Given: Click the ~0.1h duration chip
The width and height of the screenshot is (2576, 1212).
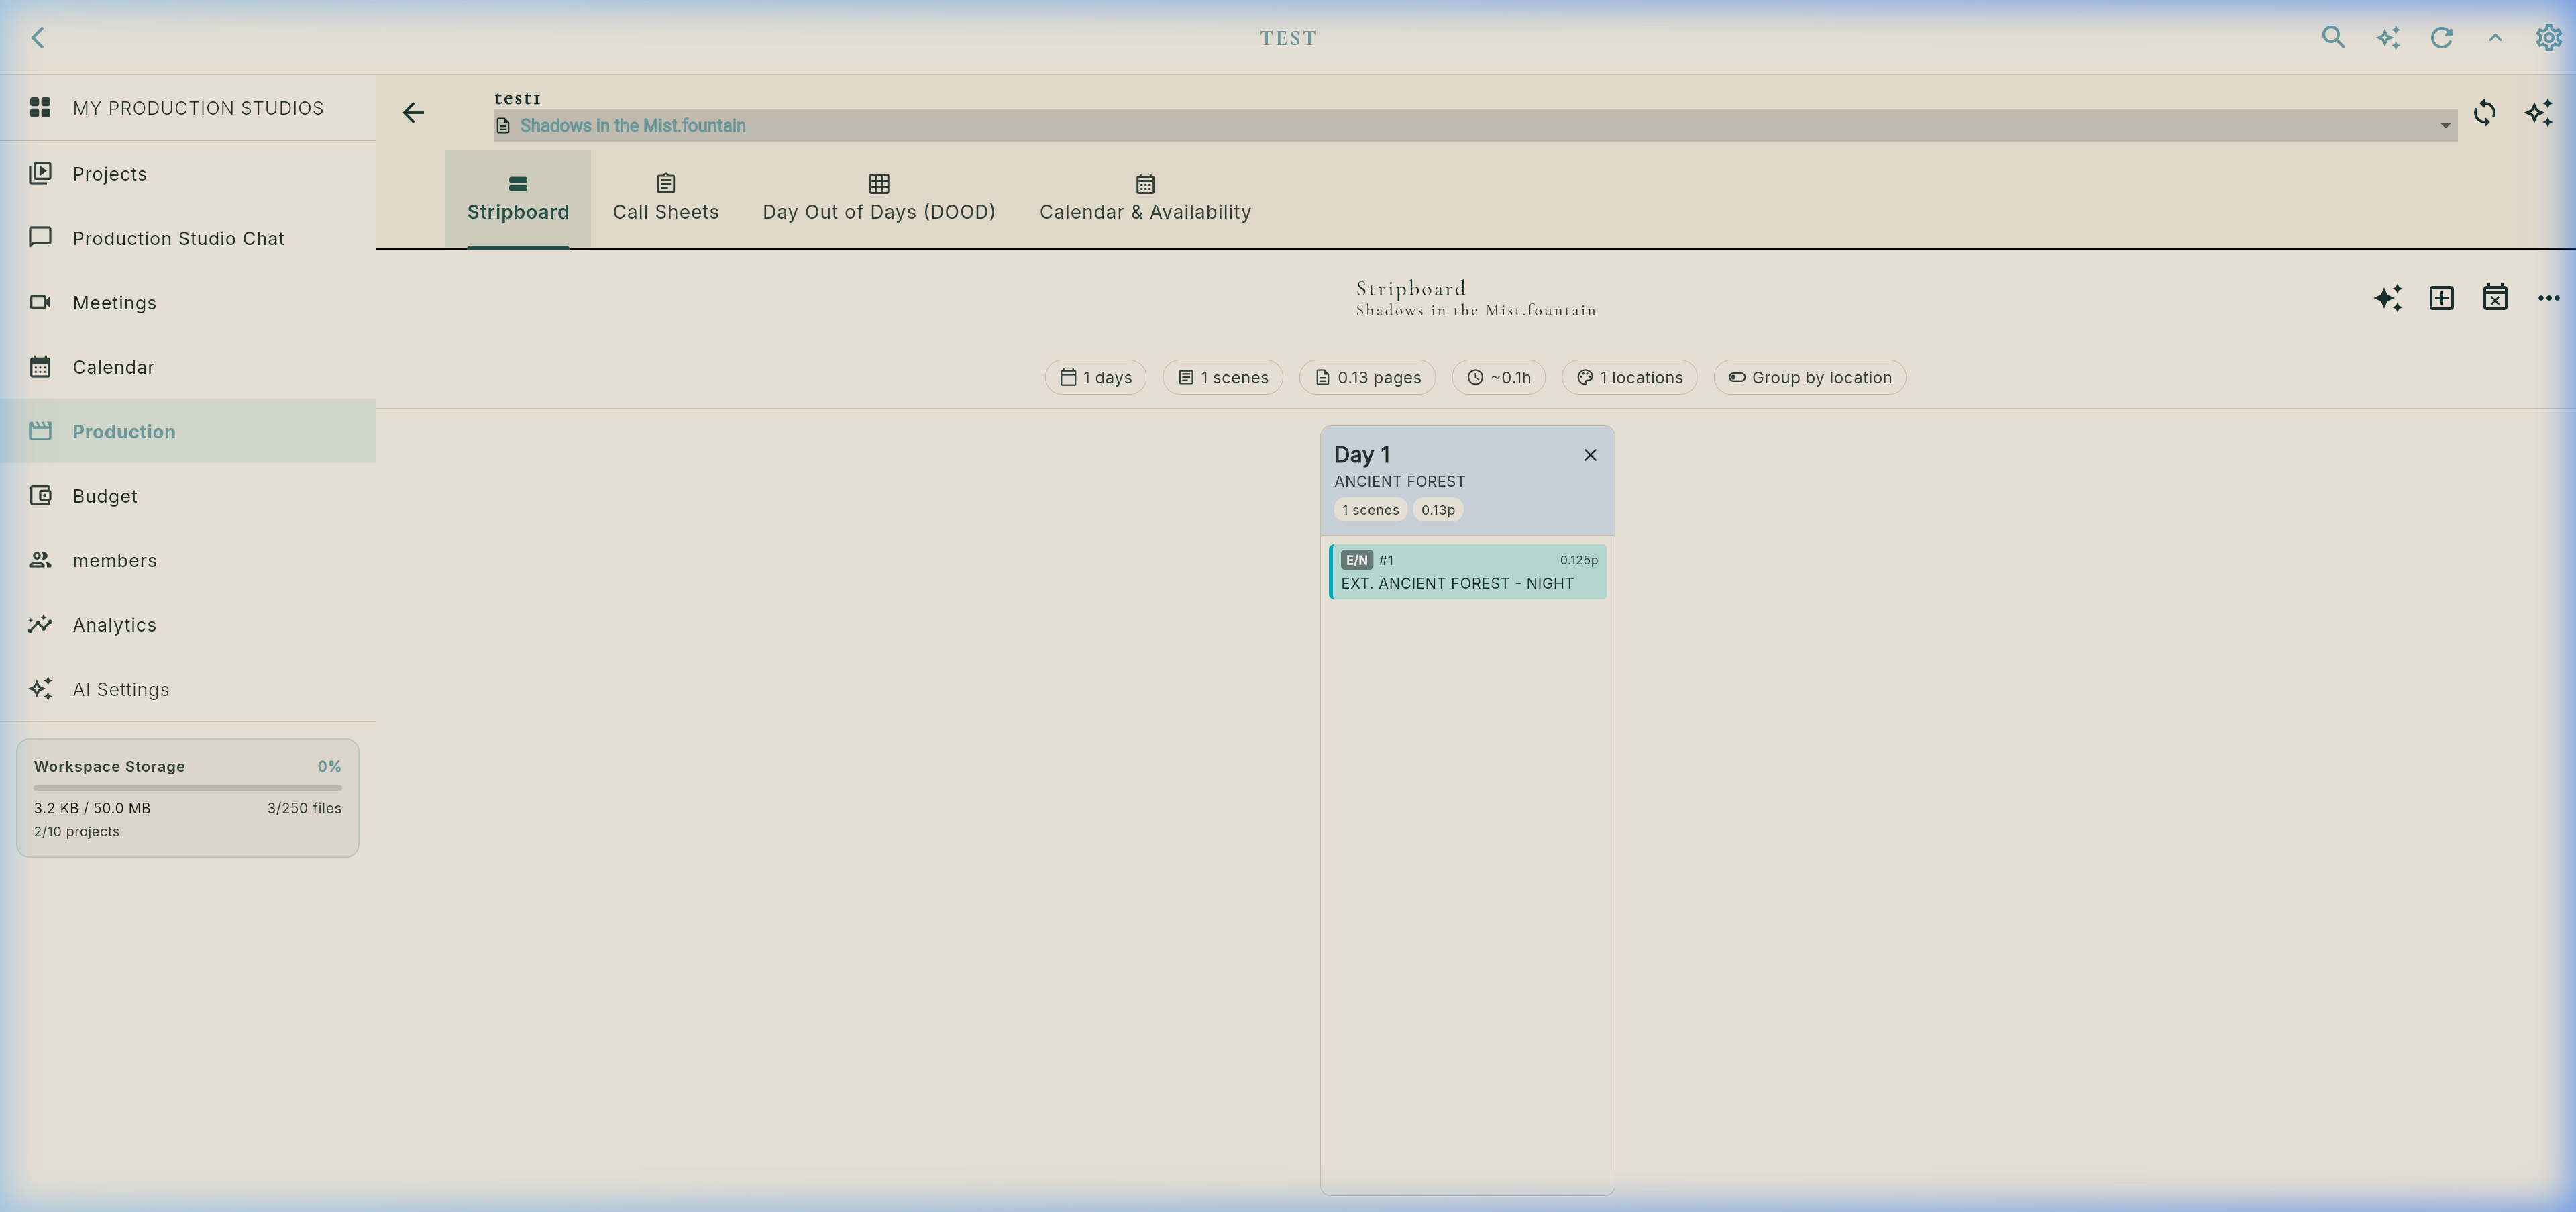Looking at the screenshot, I should pyautogui.click(x=1498, y=377).
